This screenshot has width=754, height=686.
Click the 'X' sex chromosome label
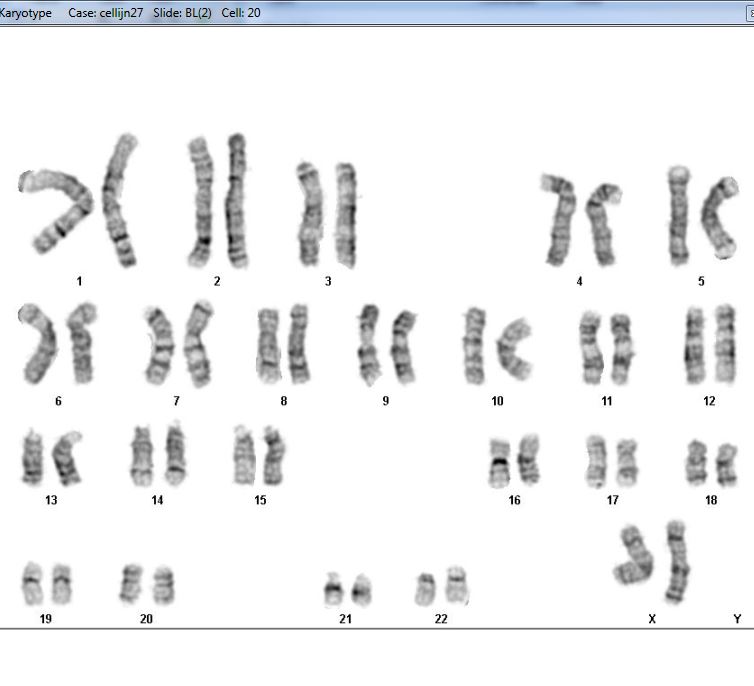click(x=652, y=619)
